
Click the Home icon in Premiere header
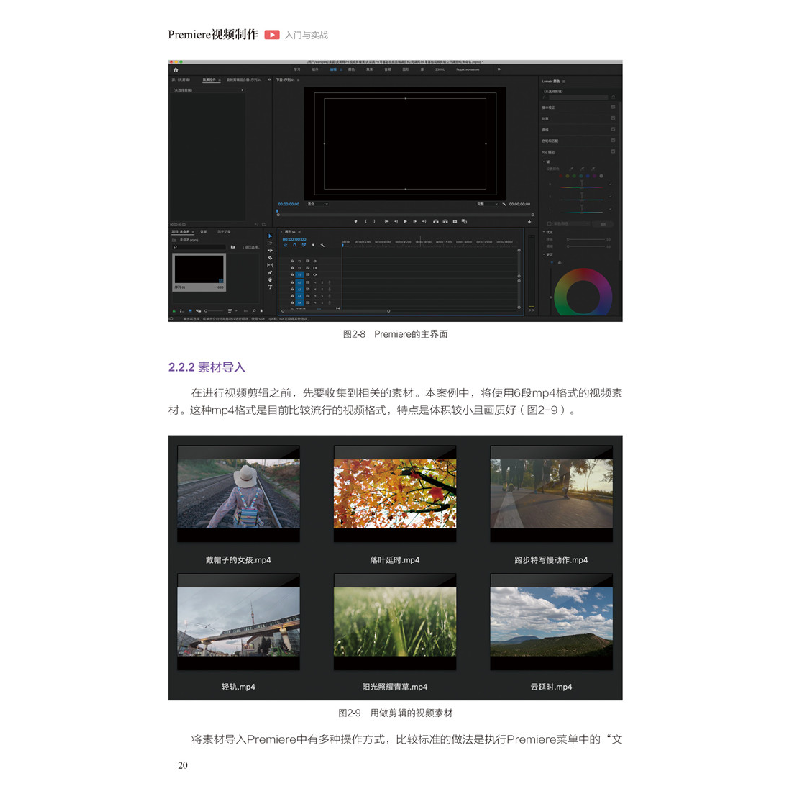click(x=176, y=70)
